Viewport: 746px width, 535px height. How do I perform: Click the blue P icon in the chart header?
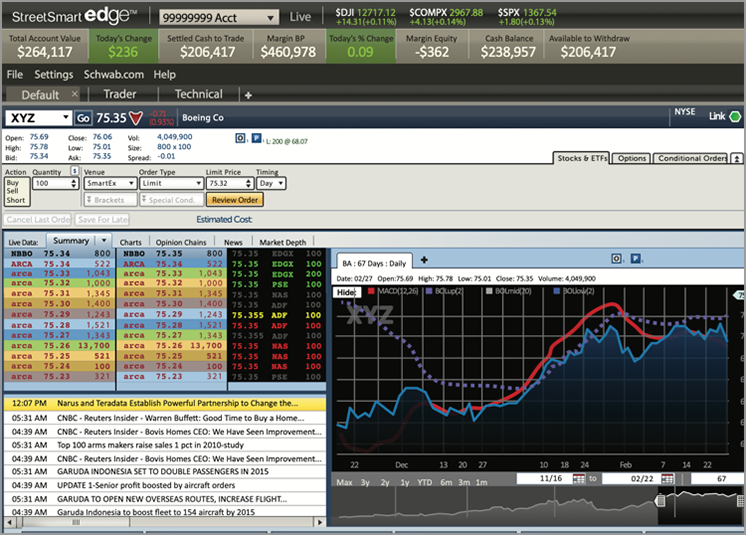coord(636,258)
